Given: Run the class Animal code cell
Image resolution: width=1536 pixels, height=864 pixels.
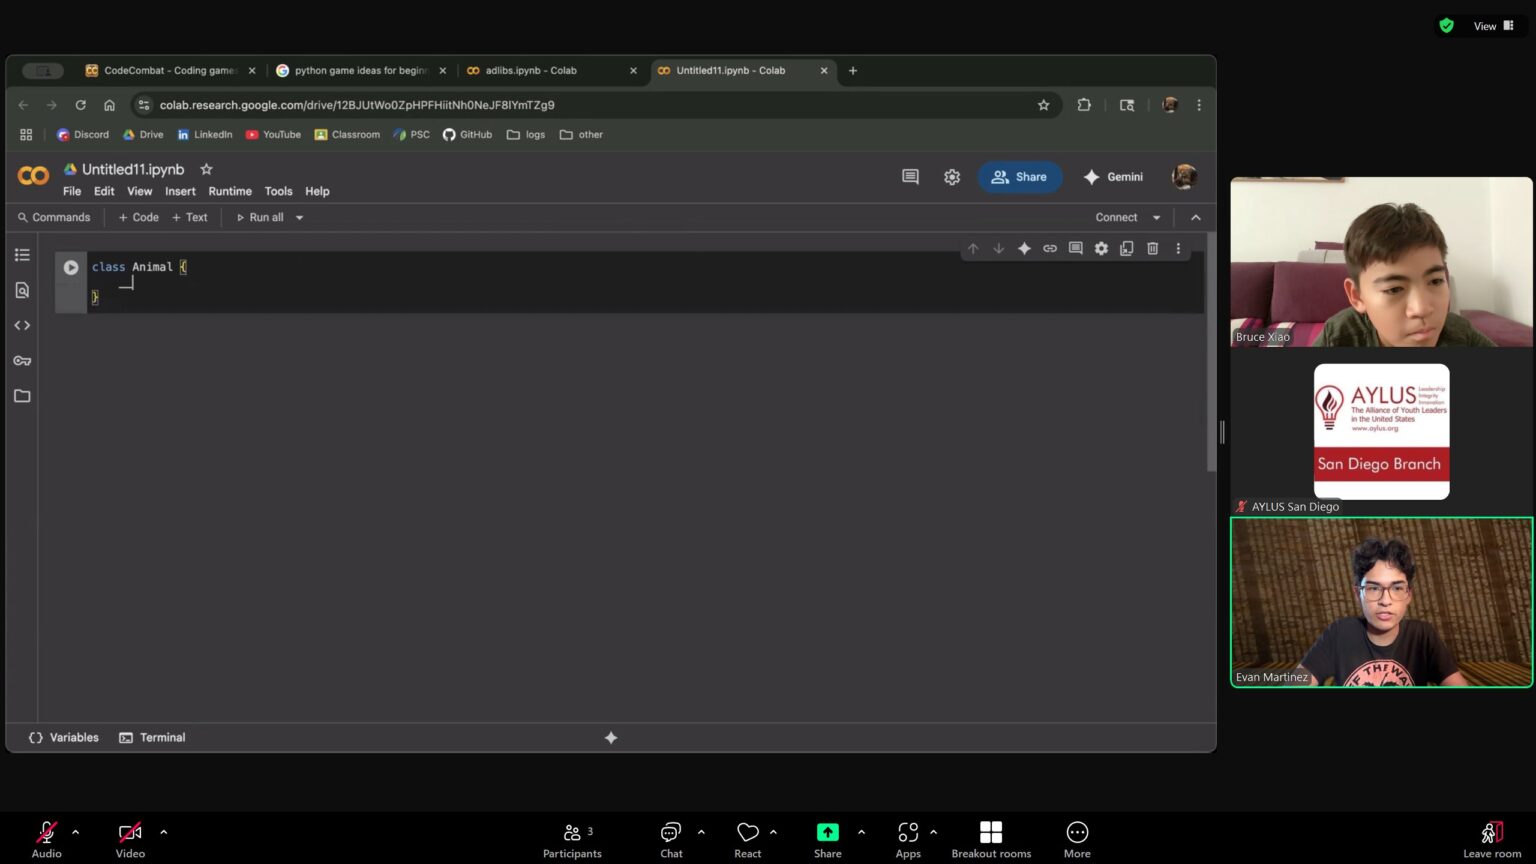Looking at the screenshot, I should pos(71,267).
